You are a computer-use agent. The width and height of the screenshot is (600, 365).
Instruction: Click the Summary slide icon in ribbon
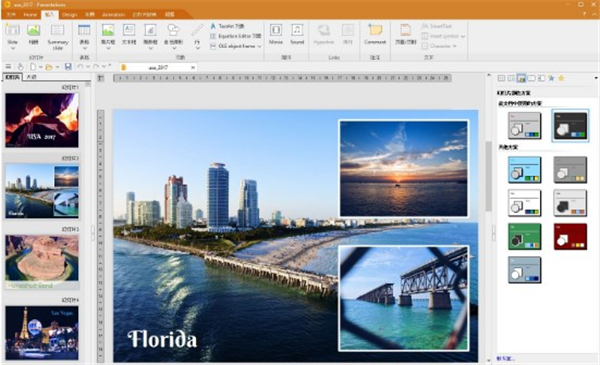57,36
